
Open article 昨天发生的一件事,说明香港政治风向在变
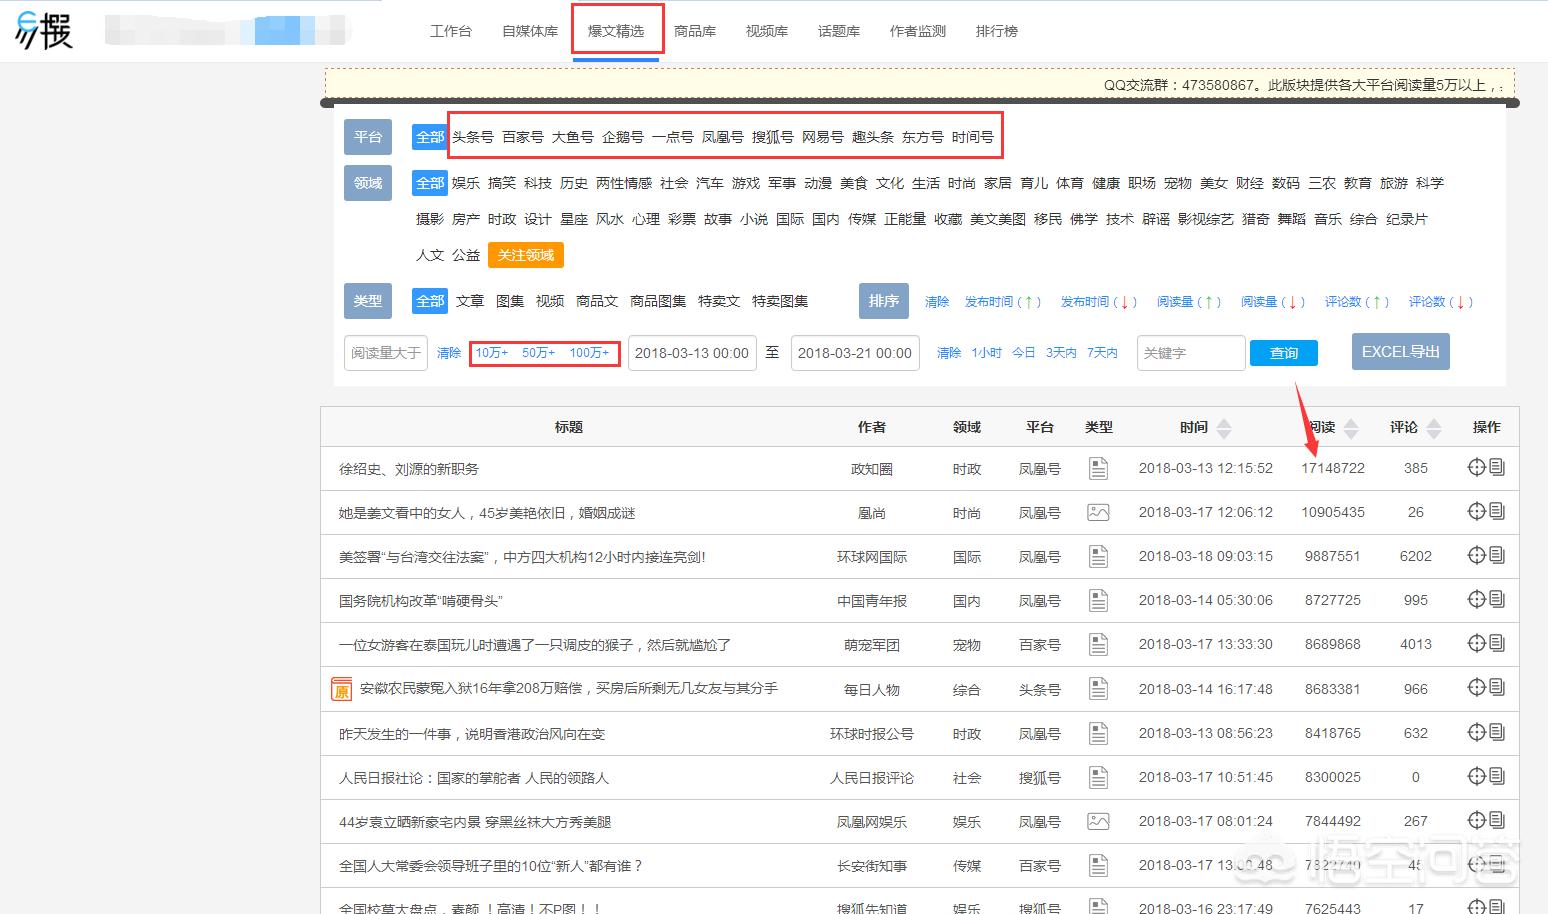pos(472,734)
